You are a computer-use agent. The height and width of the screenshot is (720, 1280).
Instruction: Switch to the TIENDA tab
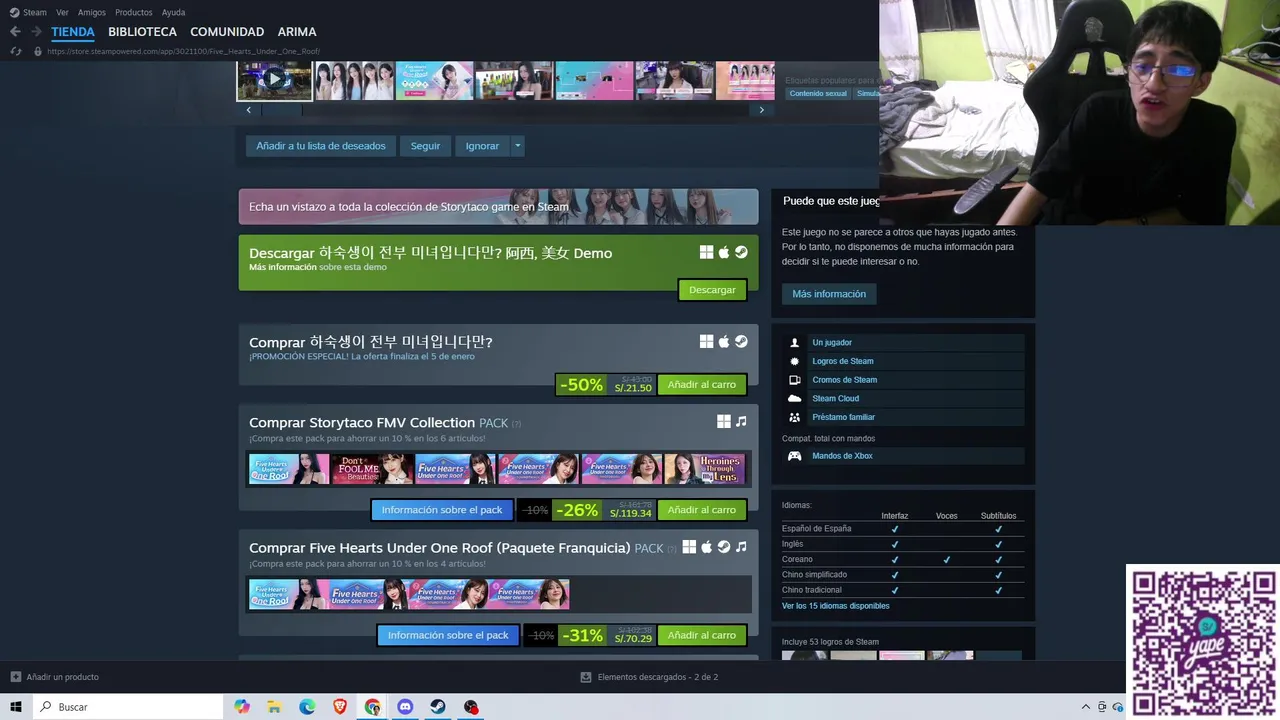[73, 32]
